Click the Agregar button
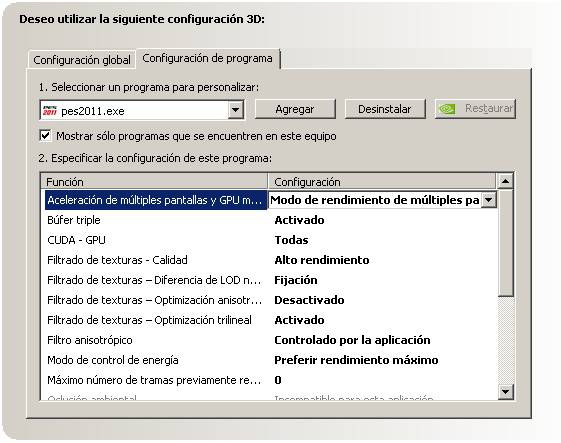Viewport: 561px width, 443px height. click(295, 109)
